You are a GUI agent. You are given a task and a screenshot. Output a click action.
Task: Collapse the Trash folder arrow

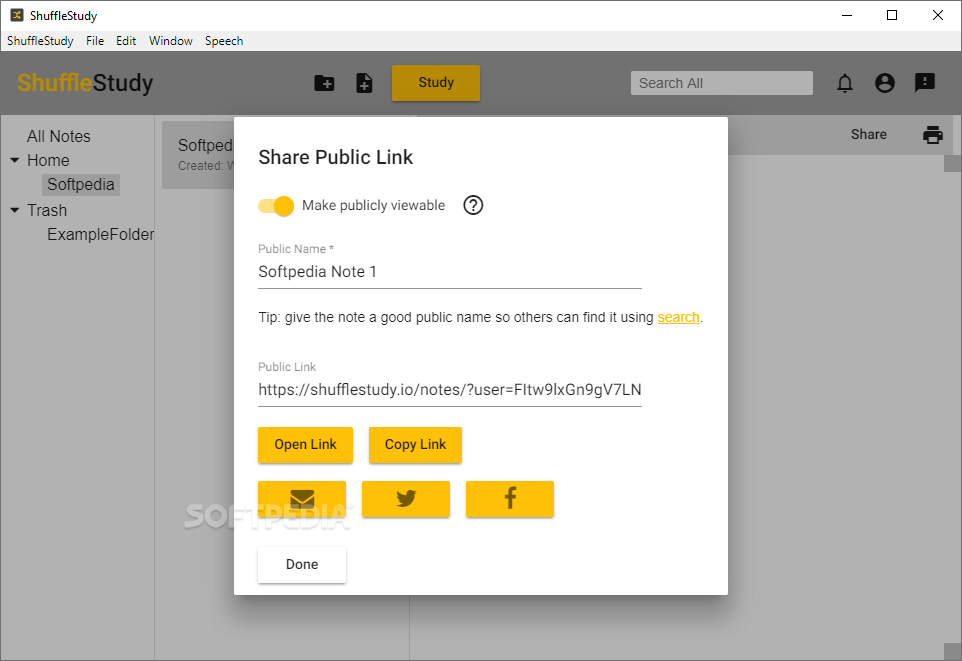pyautogui.click(x=15, y=210)
